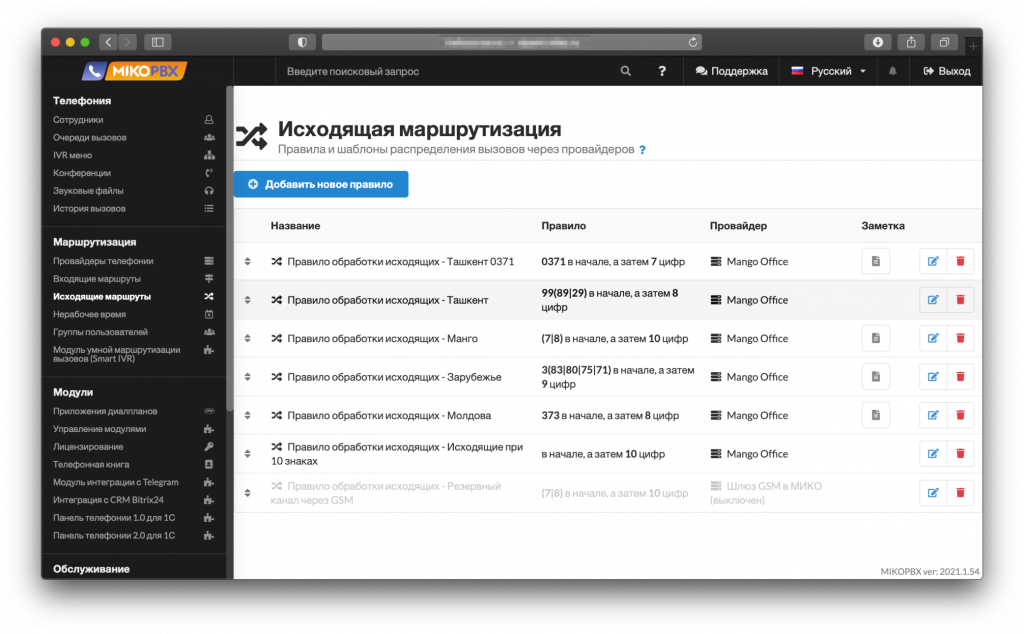Focus the Введите поисковый запрос search field
The height and width of the screenshot is (634, 1024).
pyautogui.click(x=440, y=72)
